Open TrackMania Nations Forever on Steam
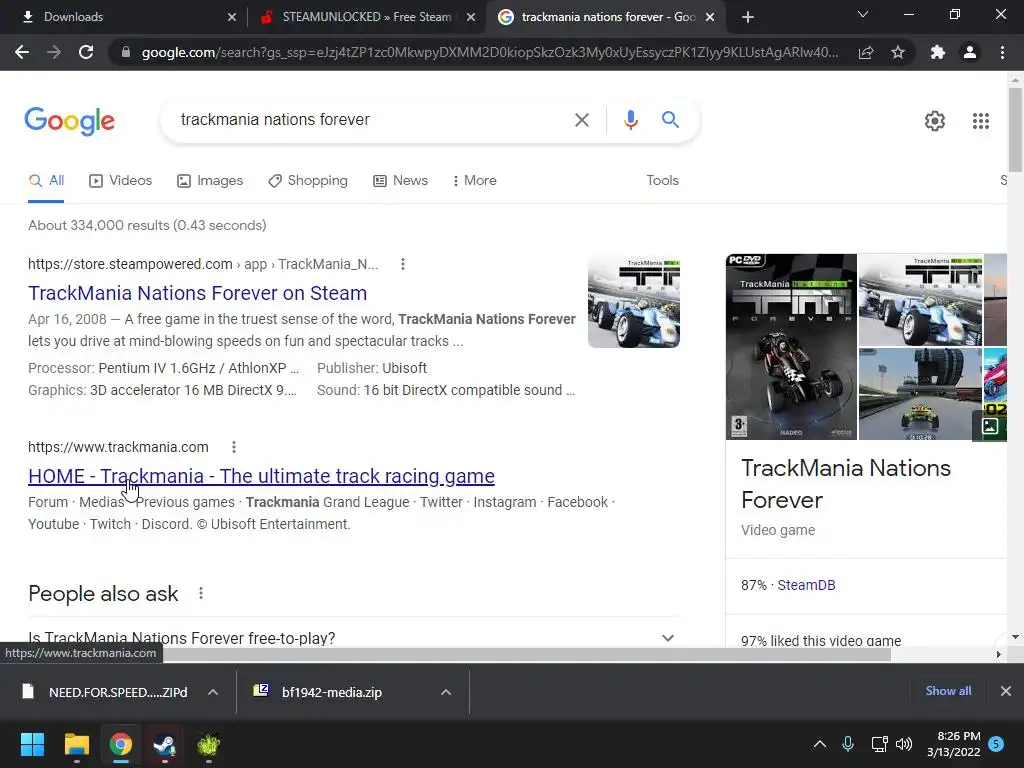 point(197,293)
